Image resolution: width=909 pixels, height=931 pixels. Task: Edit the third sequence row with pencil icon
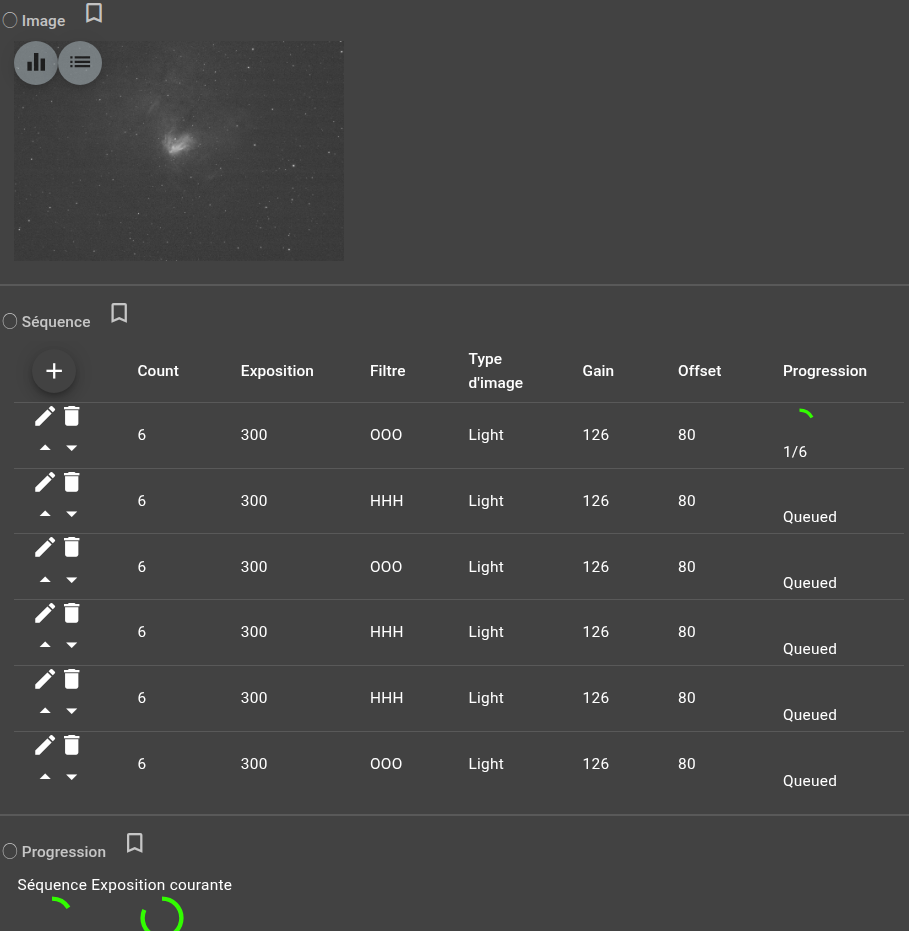[x=45, y=547]
